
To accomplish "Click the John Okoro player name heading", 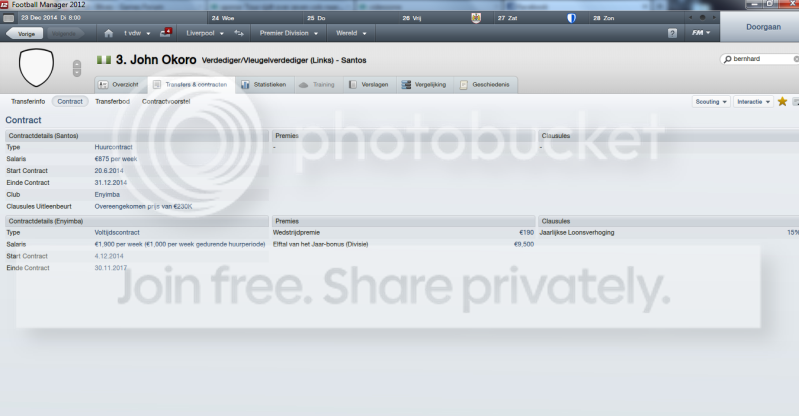I will [156, 60].
